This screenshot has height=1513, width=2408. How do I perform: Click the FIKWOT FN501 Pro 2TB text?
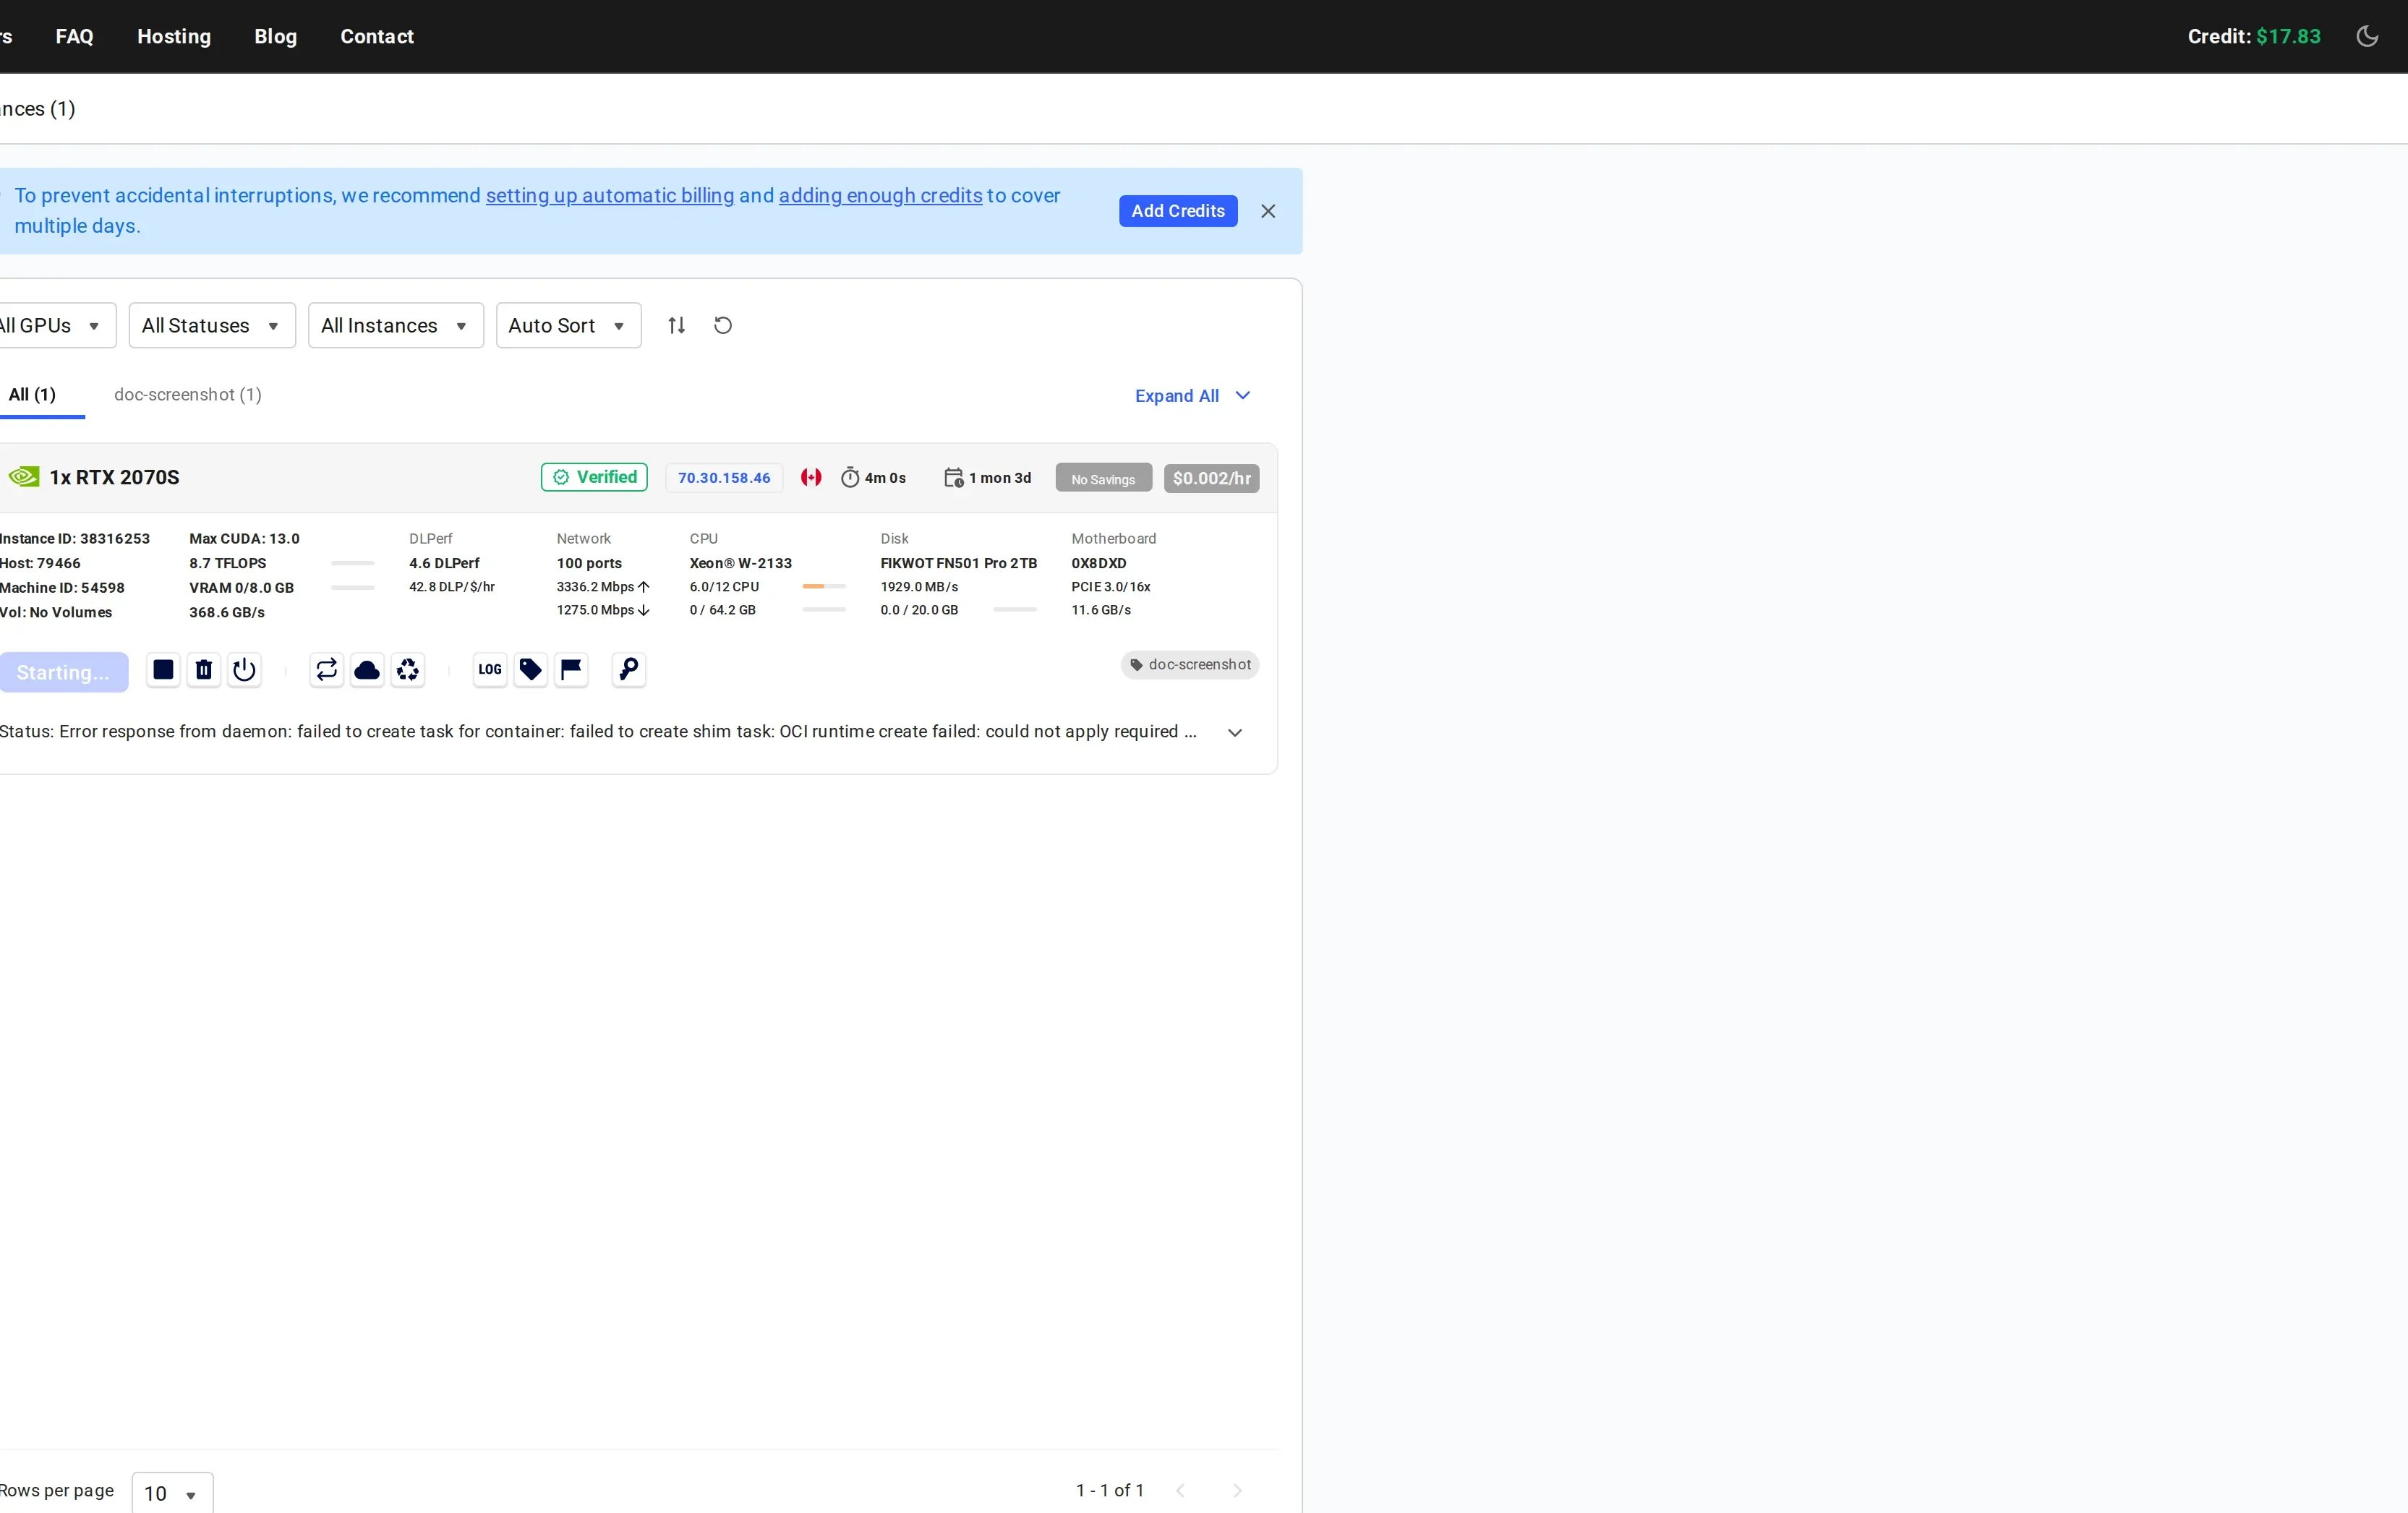(x=959, y=563)
